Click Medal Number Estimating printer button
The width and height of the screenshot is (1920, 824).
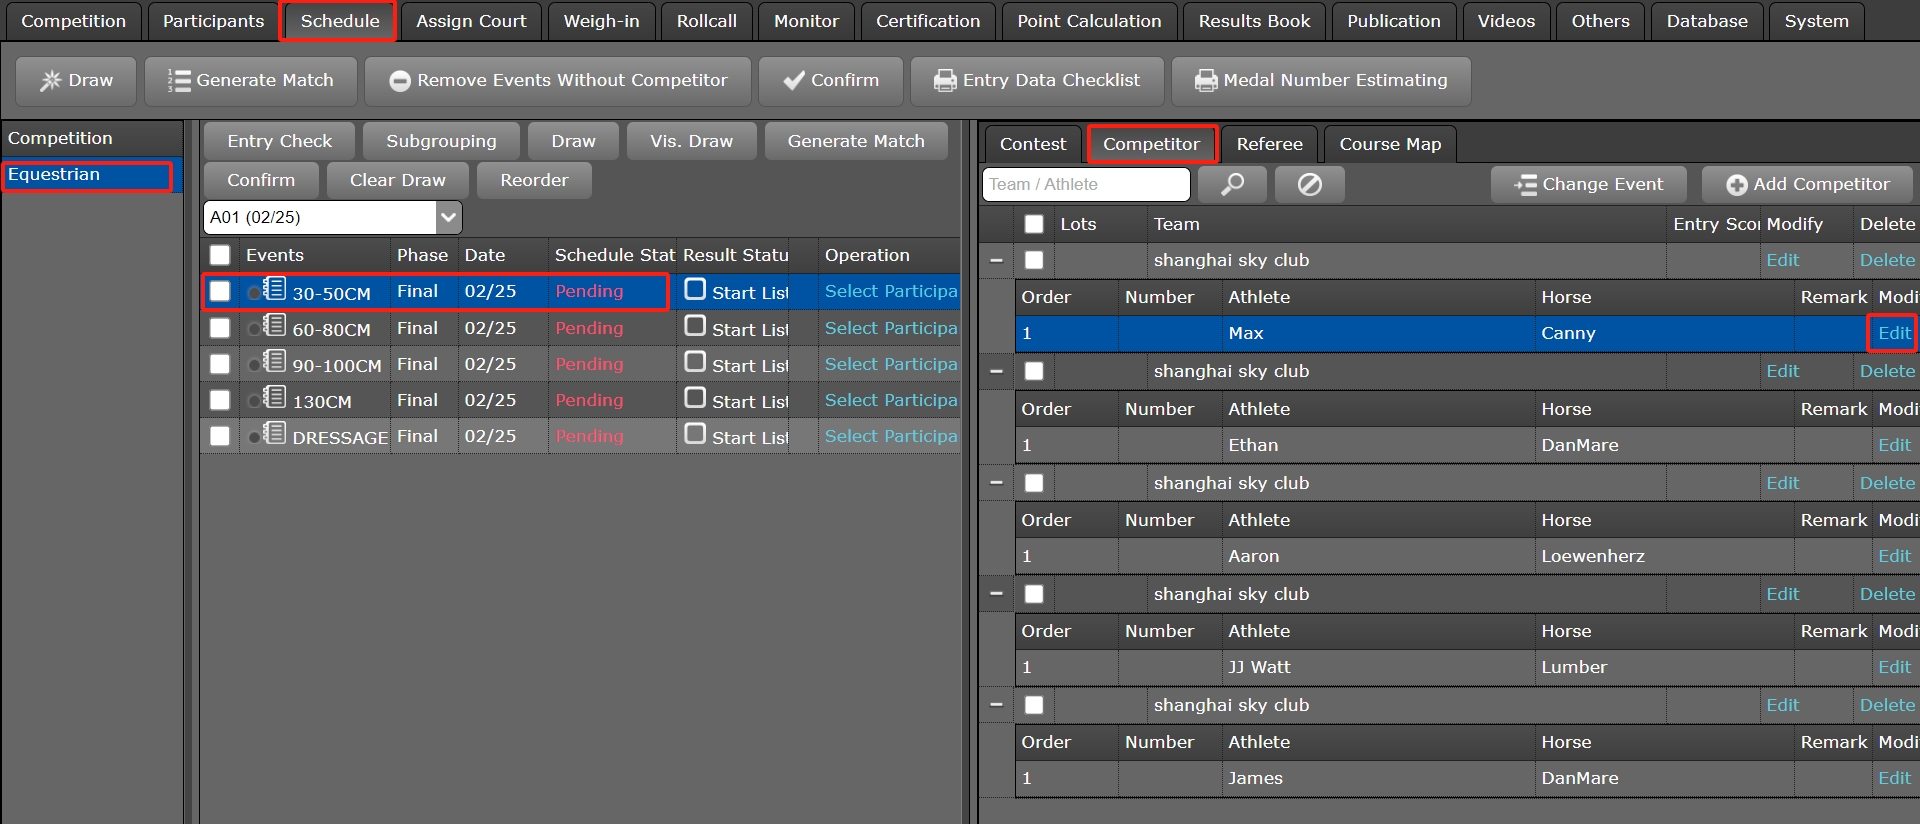coord(1321,81)
